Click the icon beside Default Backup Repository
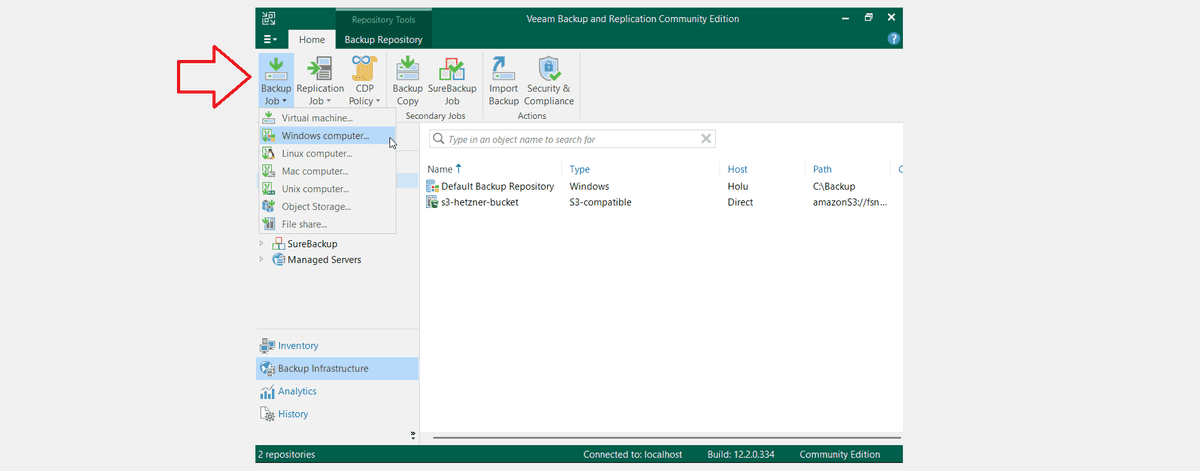 (x=433, y=186)
